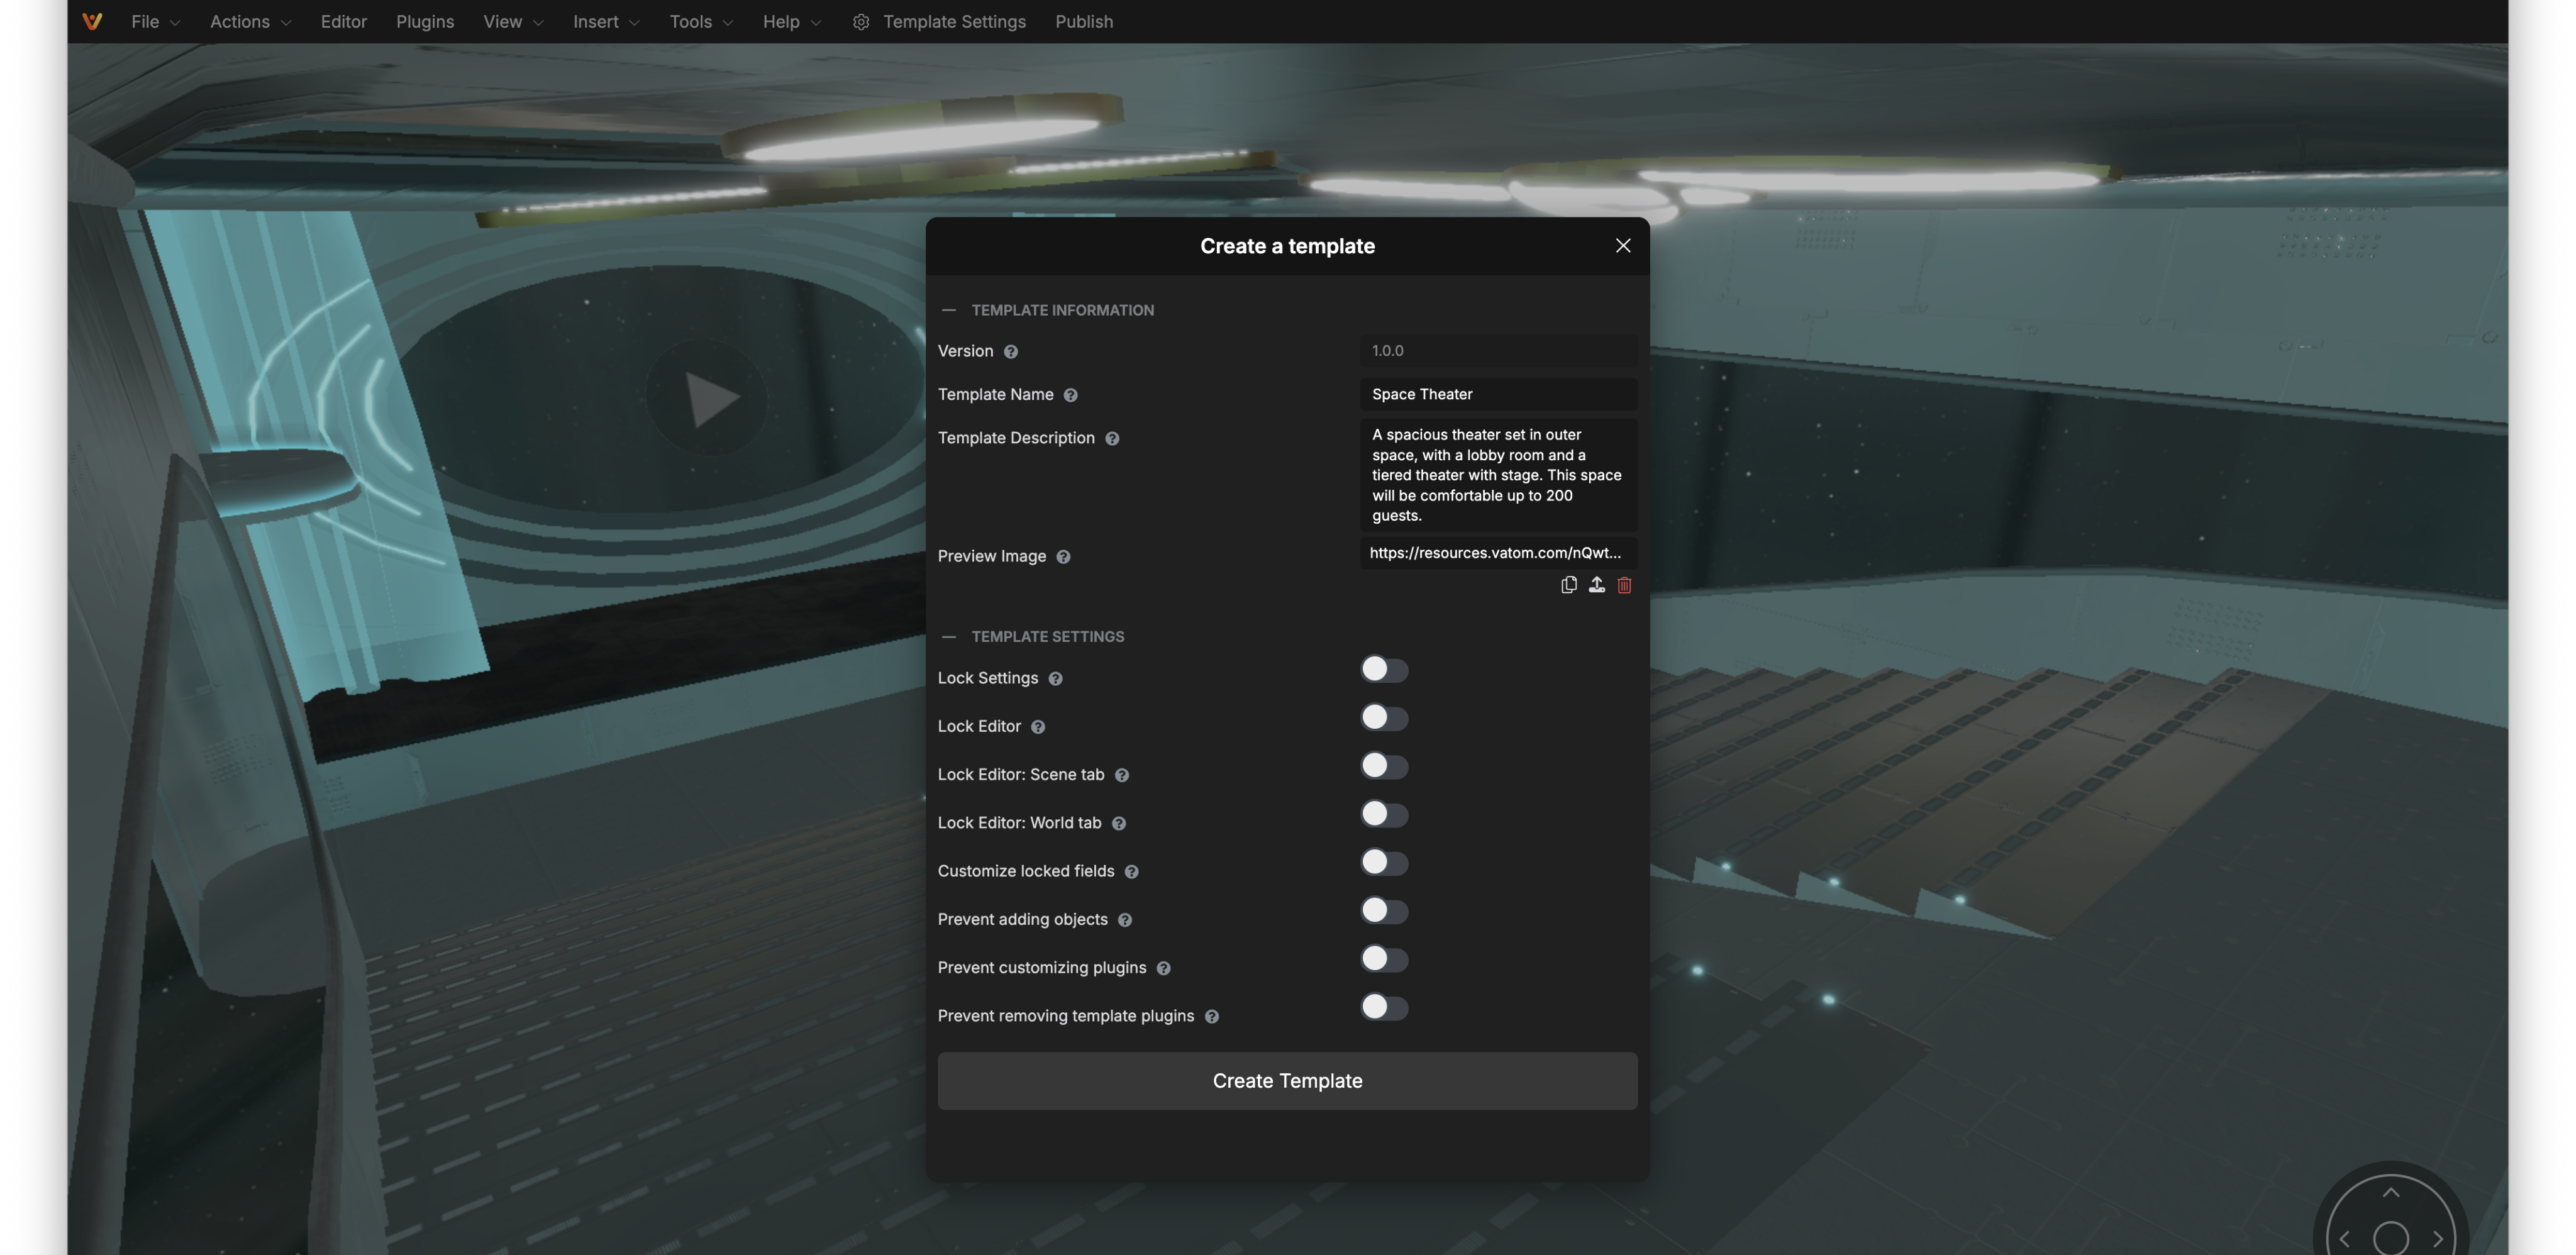Open the File menu
The image size is (2576, 1255).
pos(155,22)
